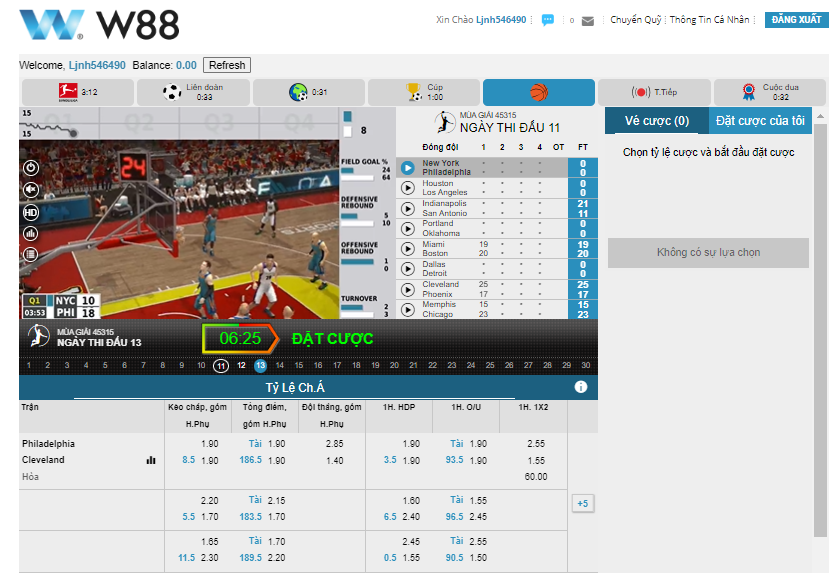The height and width of the screenshot is (573, 830).
Task: Select the basketball sport tab
Action: click(x=539, y=93)
